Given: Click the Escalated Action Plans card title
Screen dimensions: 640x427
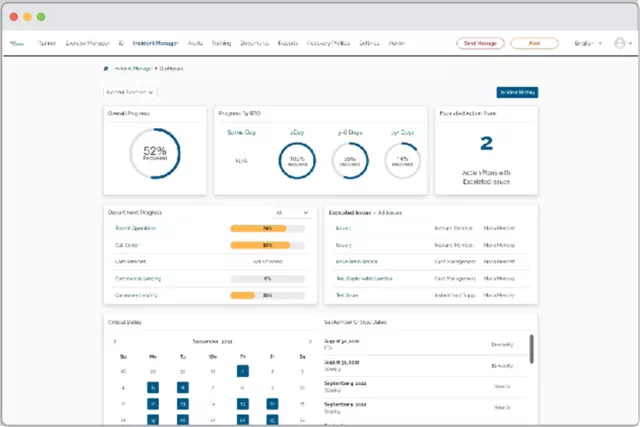Looking at the screenshot, I should (468, 113).
